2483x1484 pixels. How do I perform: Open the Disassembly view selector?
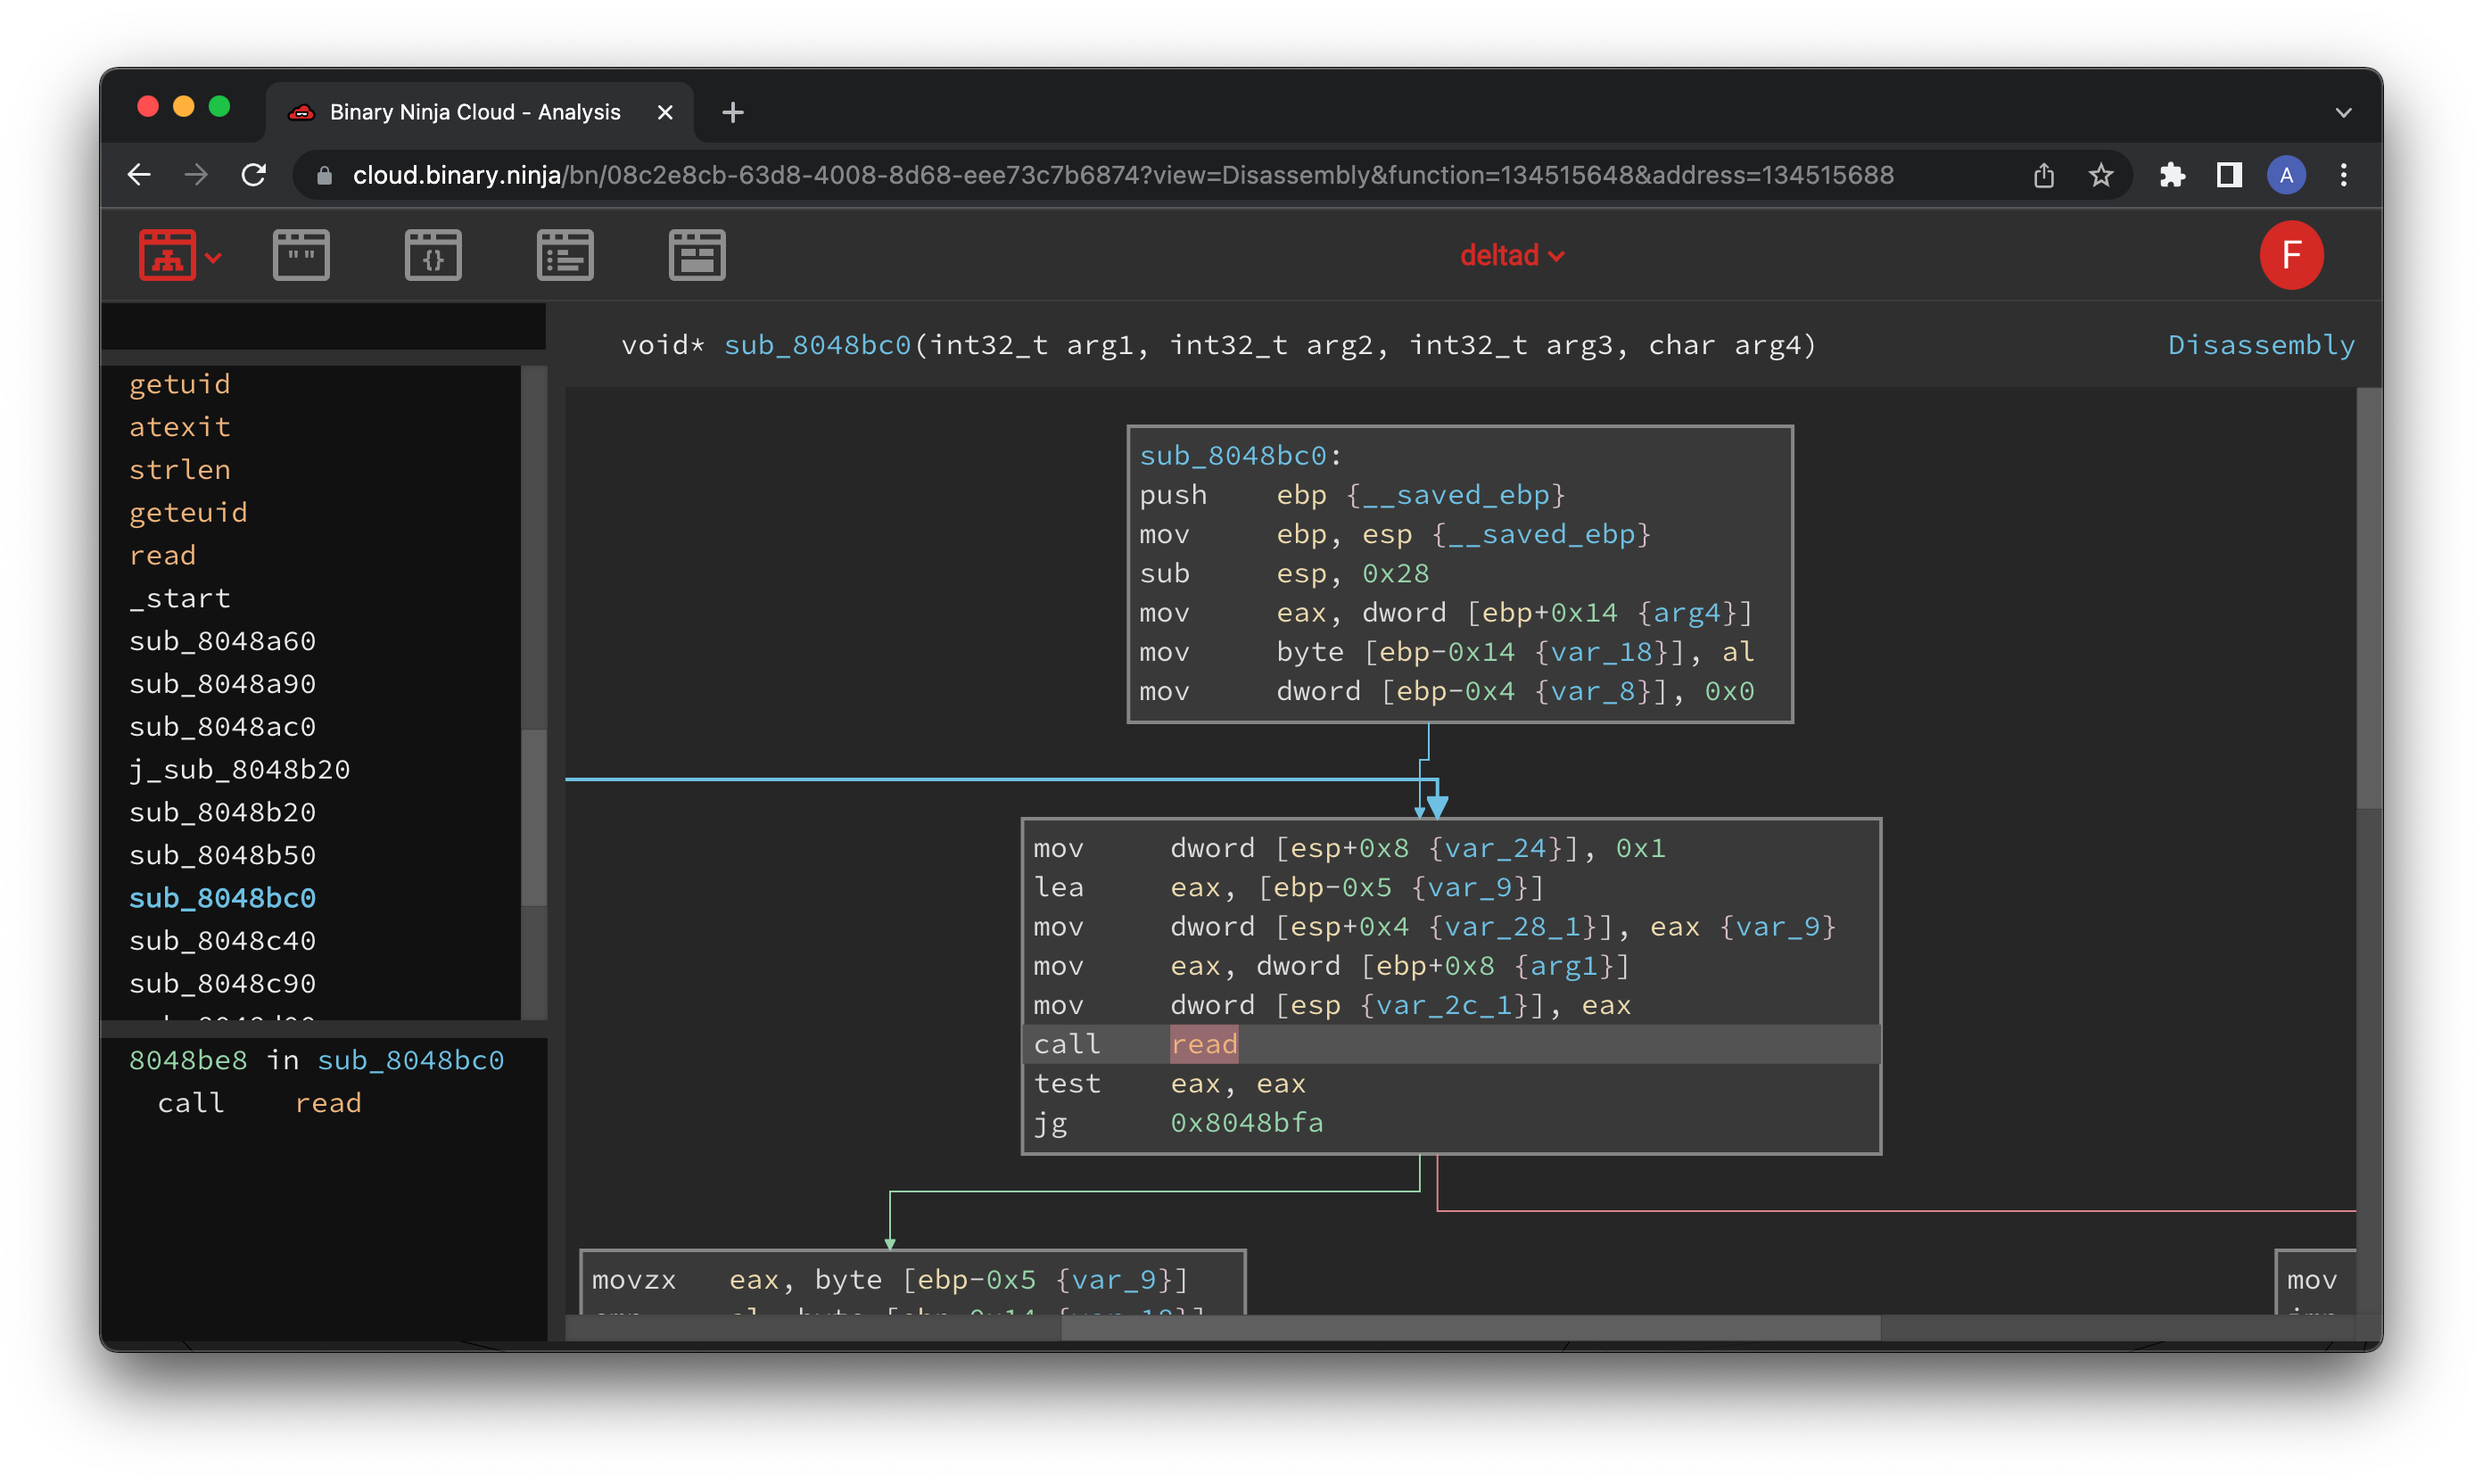2260,345
